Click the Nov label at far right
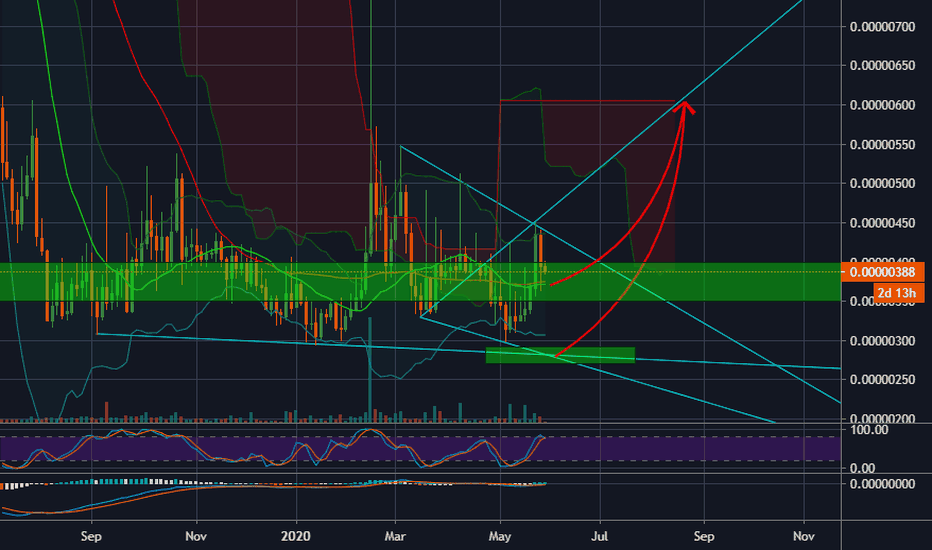 [x=804, y=536]
